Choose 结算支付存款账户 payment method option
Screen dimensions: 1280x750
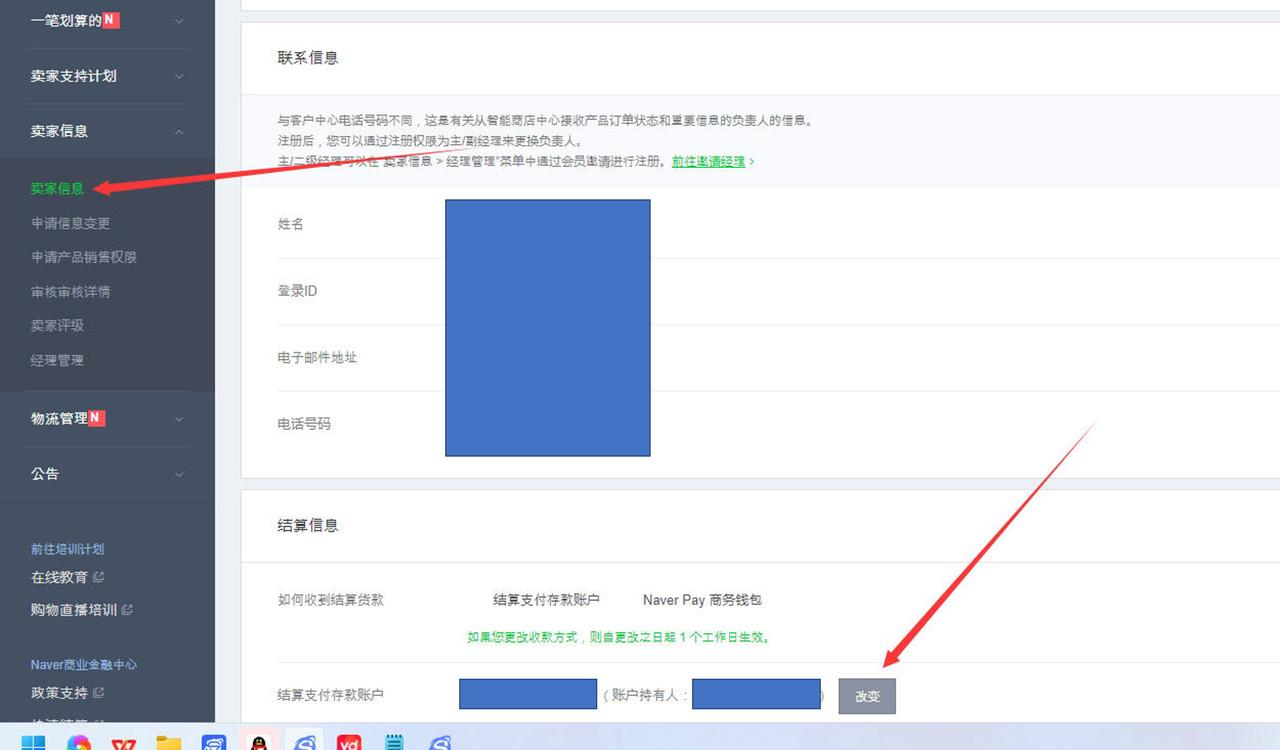[x=546, y=600]
